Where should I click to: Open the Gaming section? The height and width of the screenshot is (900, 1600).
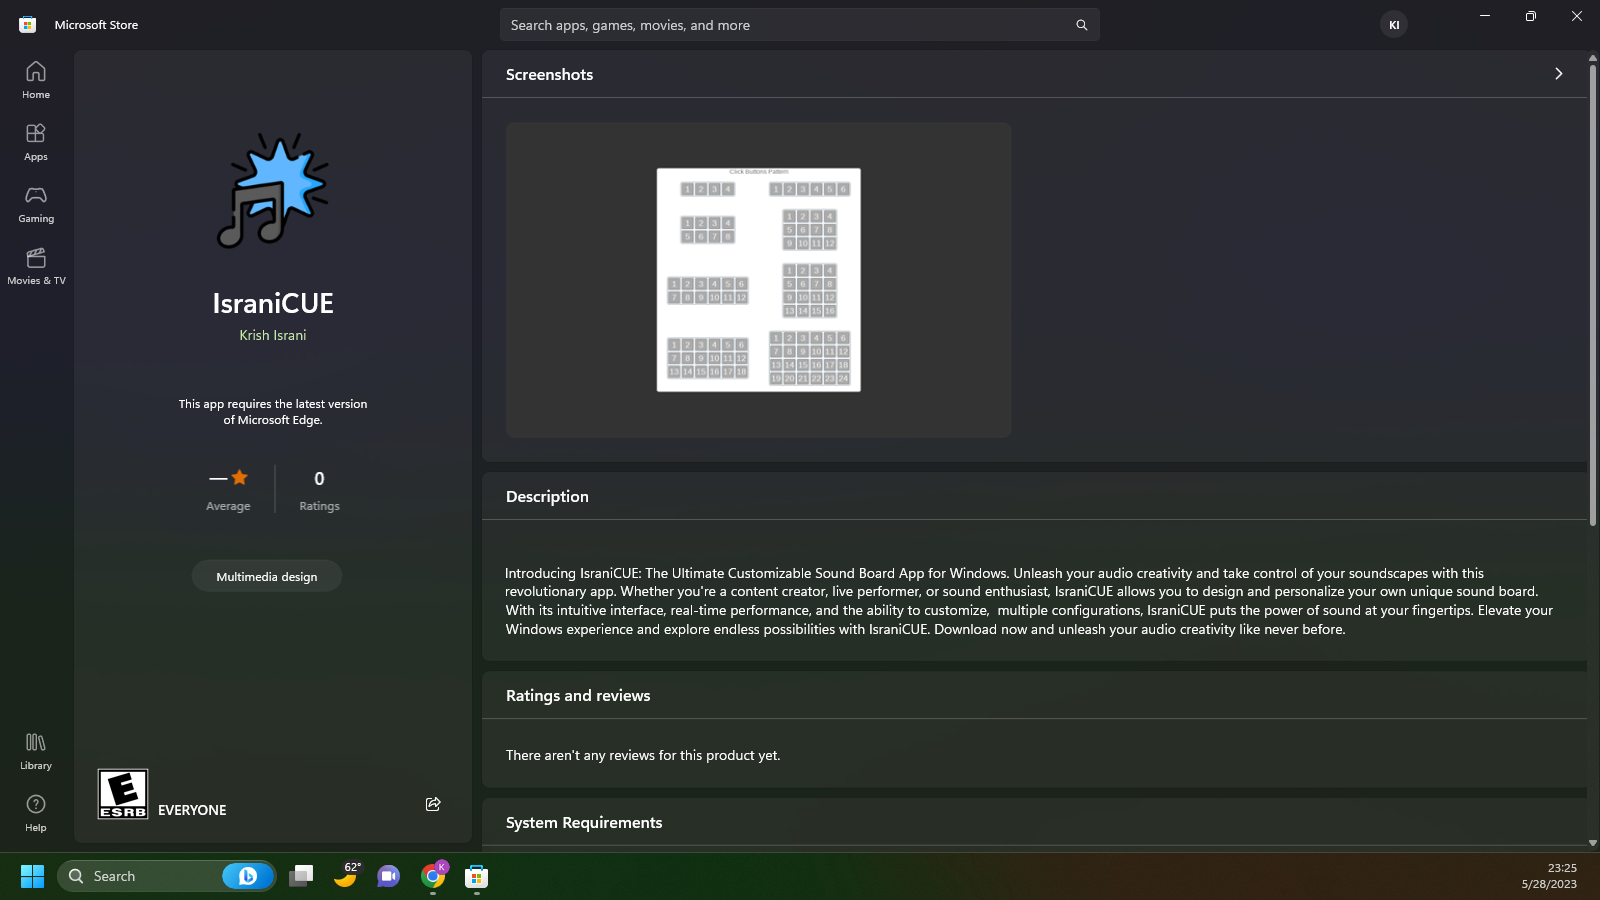(36, 204)
